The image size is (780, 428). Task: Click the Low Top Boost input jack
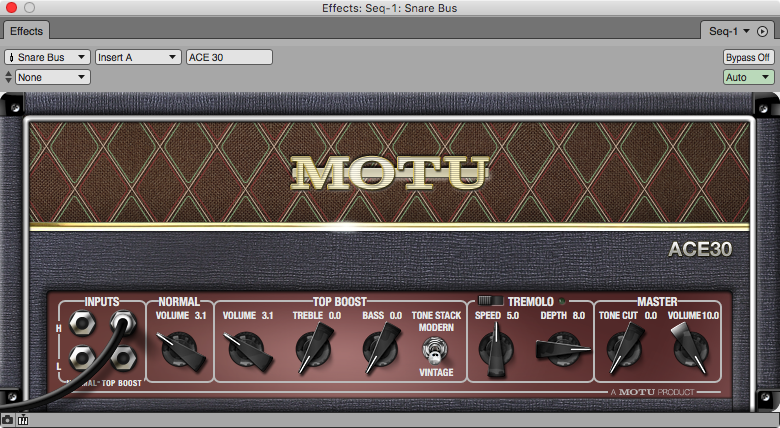coord(123,358)
